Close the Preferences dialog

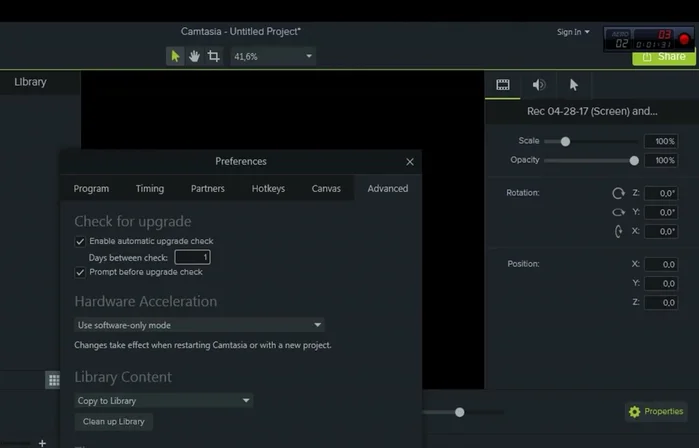point(410,162)
